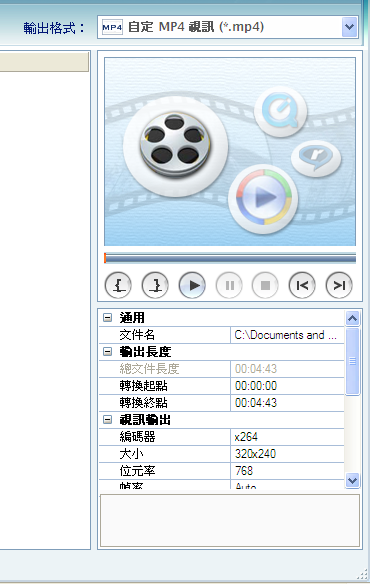This screenshot has height=584, width=370.
Task: Play the video preview
Action: click(x=192, y=286)
